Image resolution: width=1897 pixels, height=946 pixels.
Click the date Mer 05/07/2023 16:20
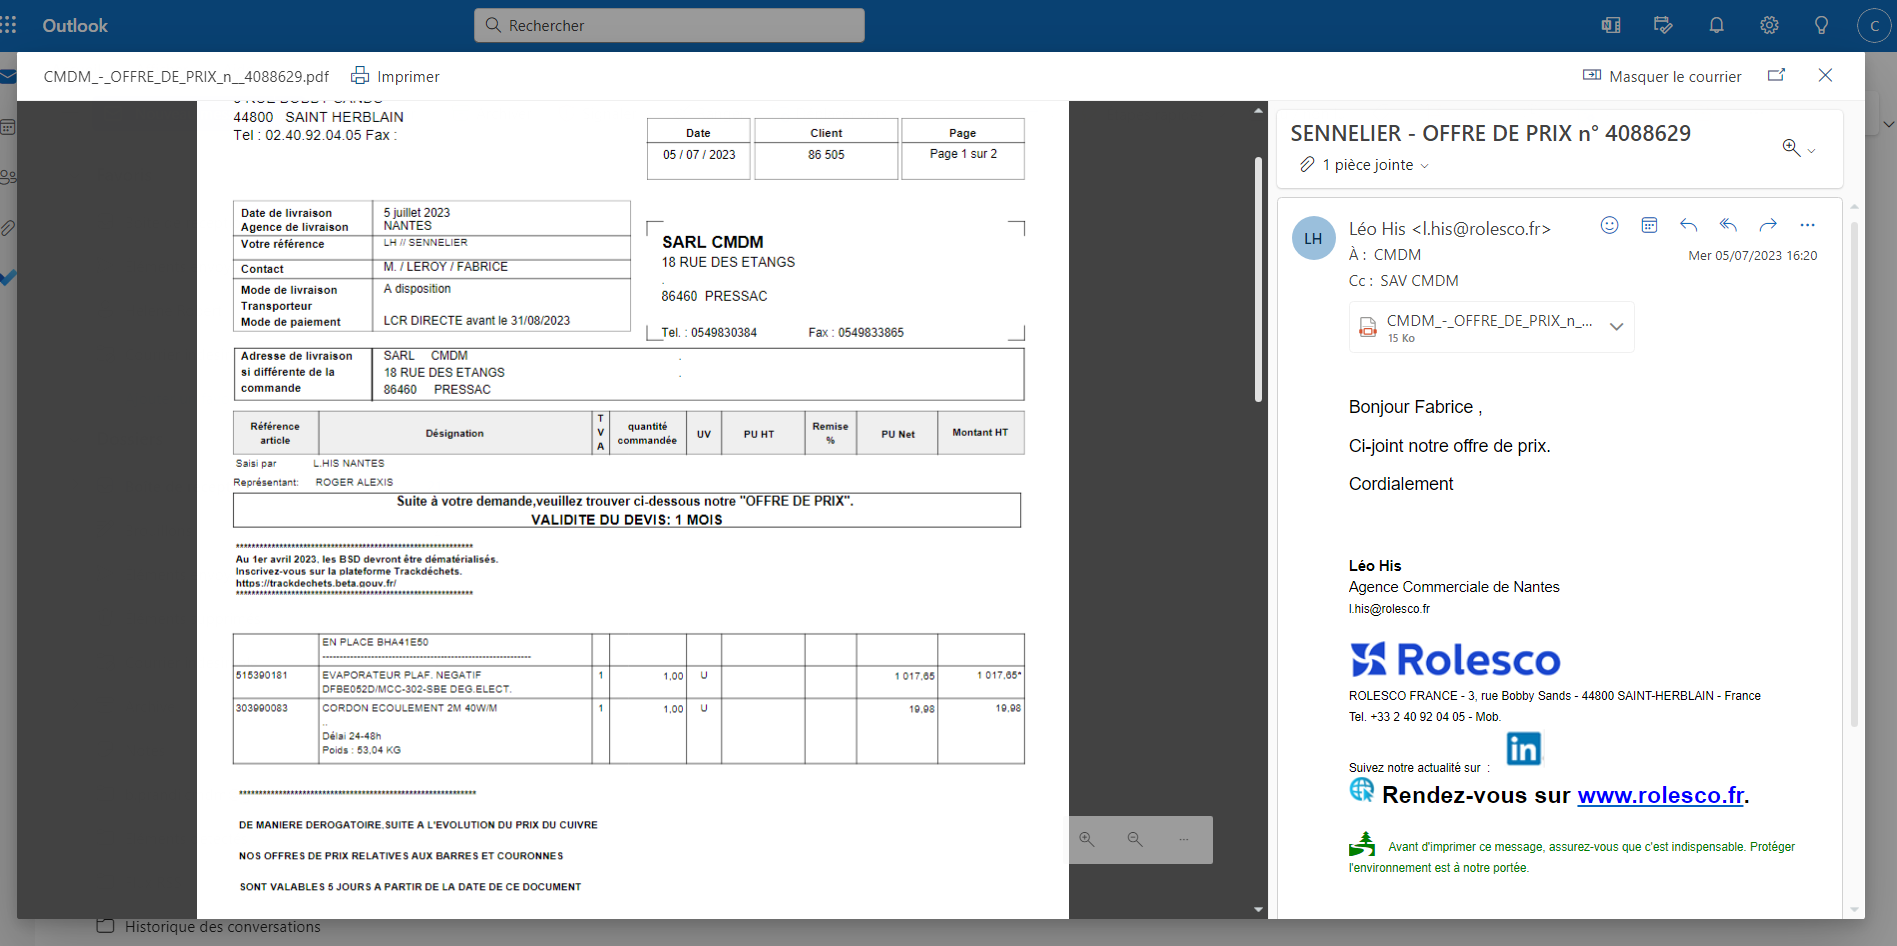tap(1752, 256)
